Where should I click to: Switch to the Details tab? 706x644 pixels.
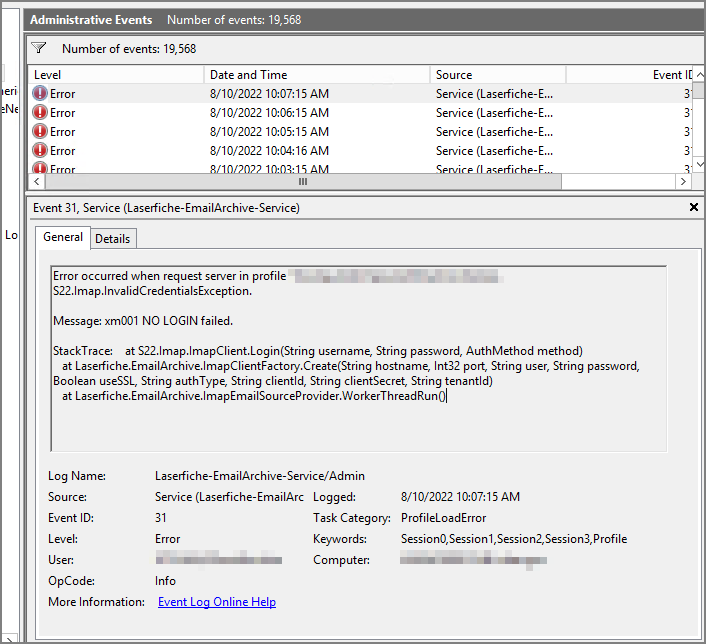point(113,239)
